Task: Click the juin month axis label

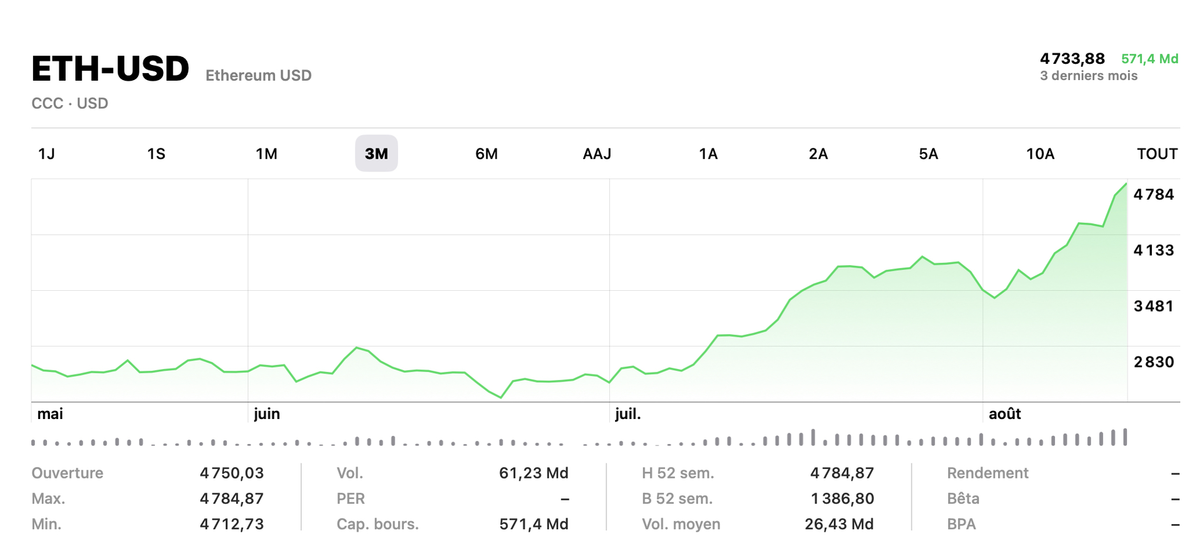Action: (267, 413)
